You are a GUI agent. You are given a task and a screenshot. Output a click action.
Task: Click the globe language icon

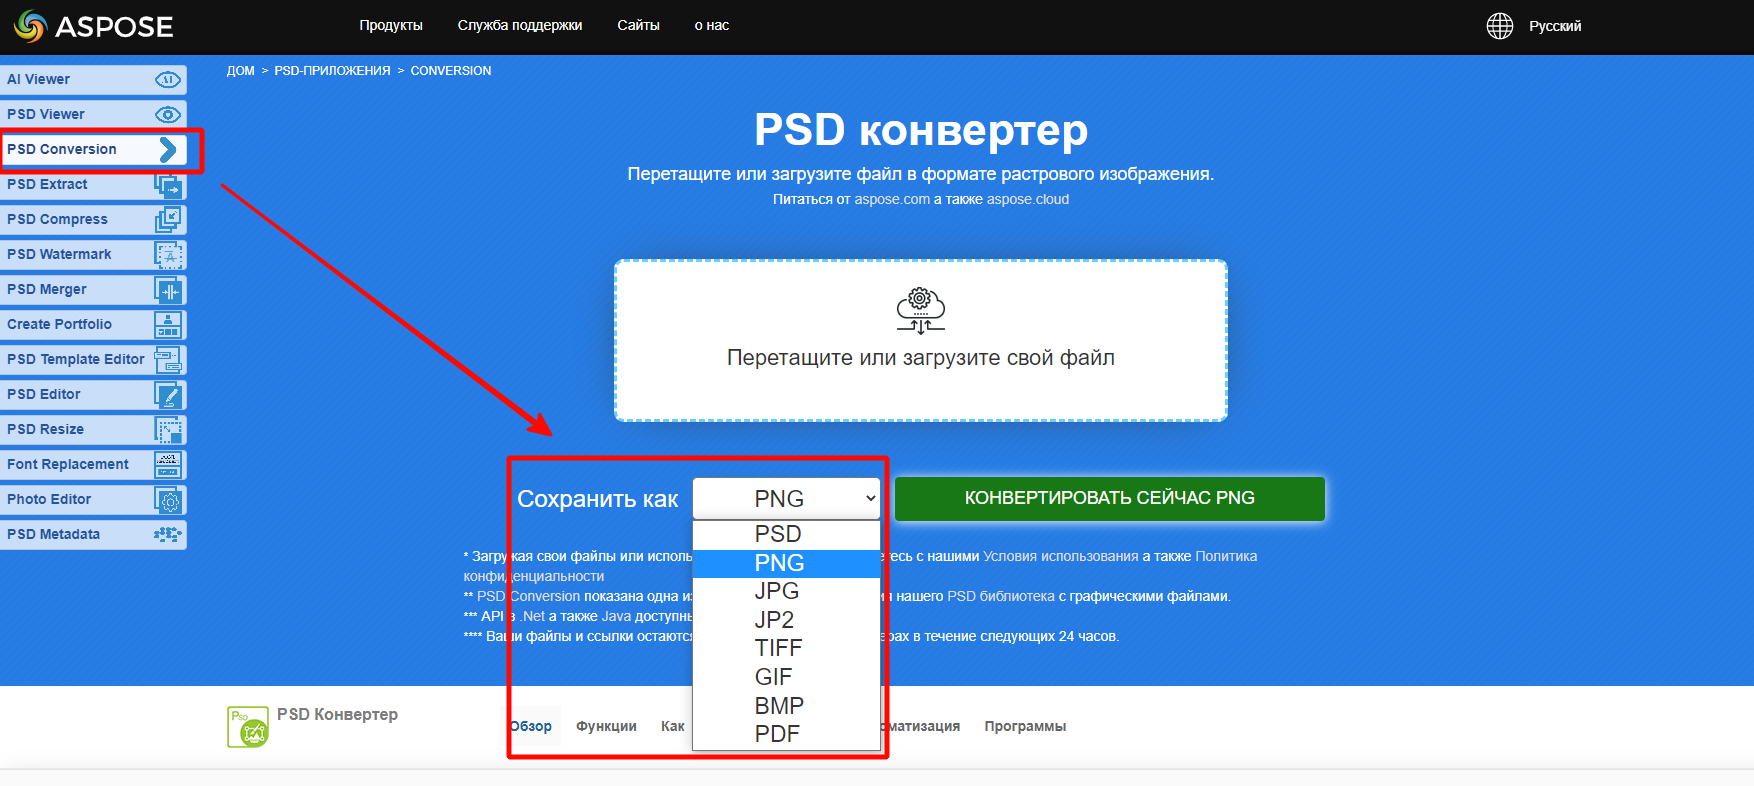click(1499, 26)
